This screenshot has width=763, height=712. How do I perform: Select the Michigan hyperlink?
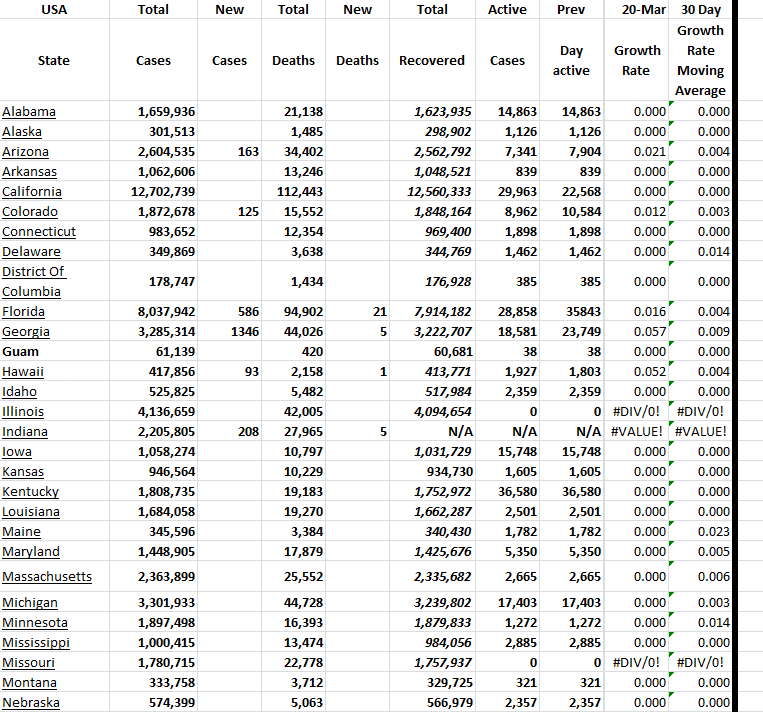(30, 602)
